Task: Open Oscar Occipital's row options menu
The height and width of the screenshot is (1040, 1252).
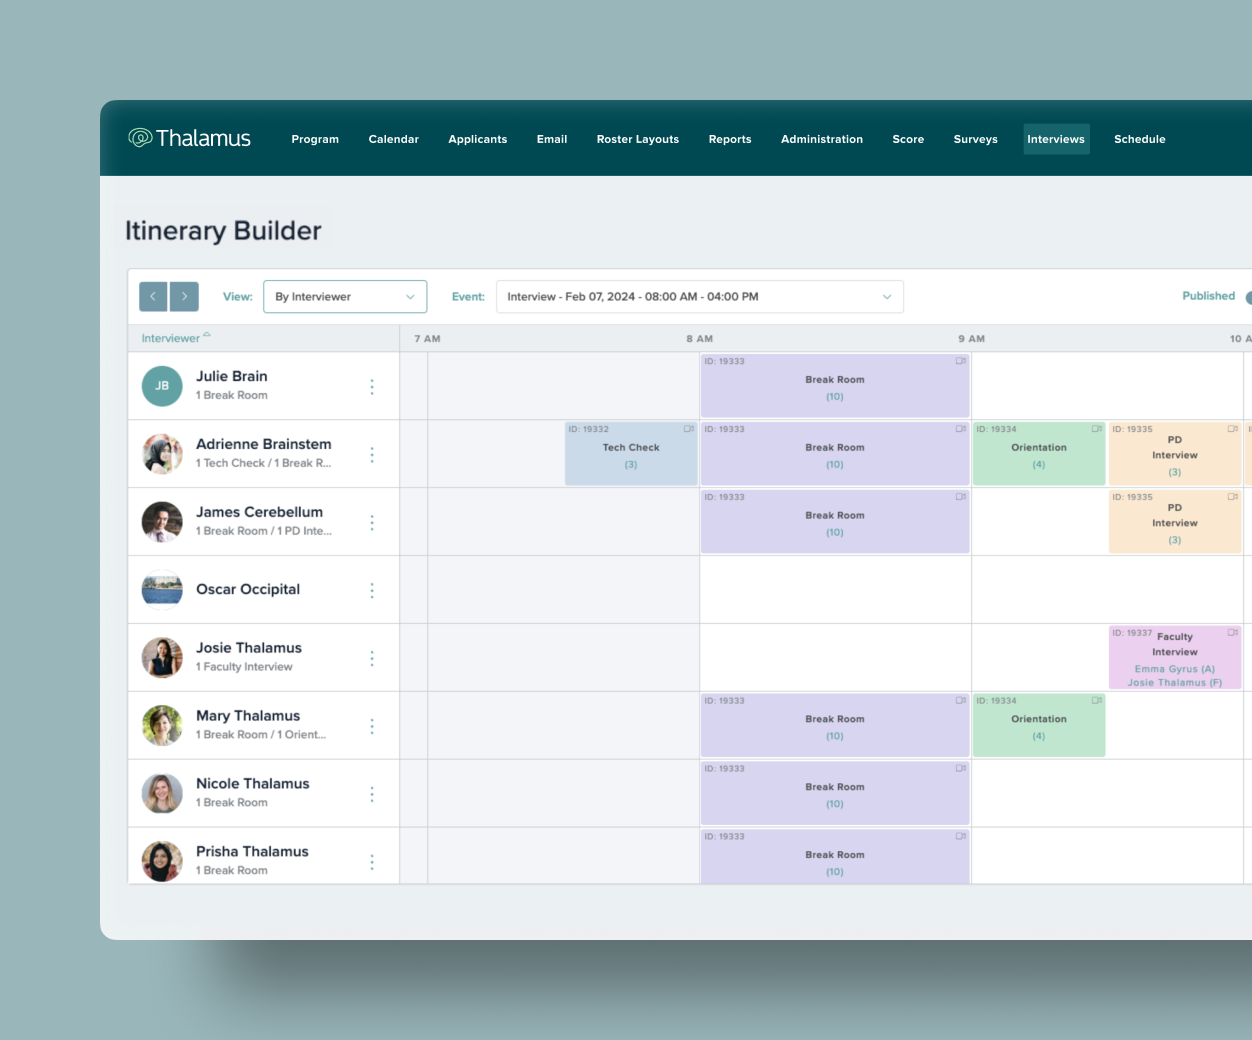Action: (x=371, y=590)
